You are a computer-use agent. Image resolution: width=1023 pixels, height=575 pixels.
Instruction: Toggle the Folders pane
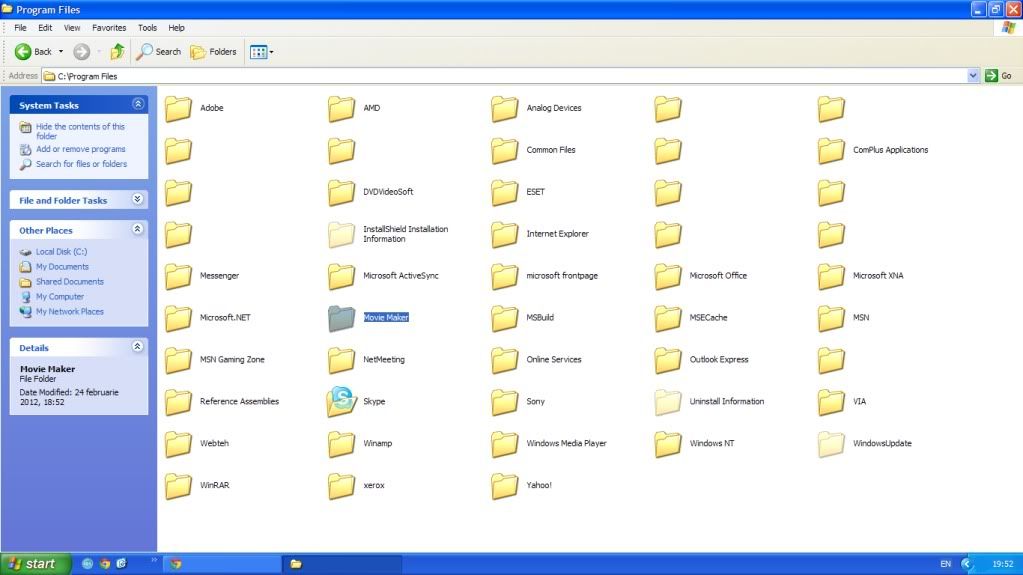(213, 52)
